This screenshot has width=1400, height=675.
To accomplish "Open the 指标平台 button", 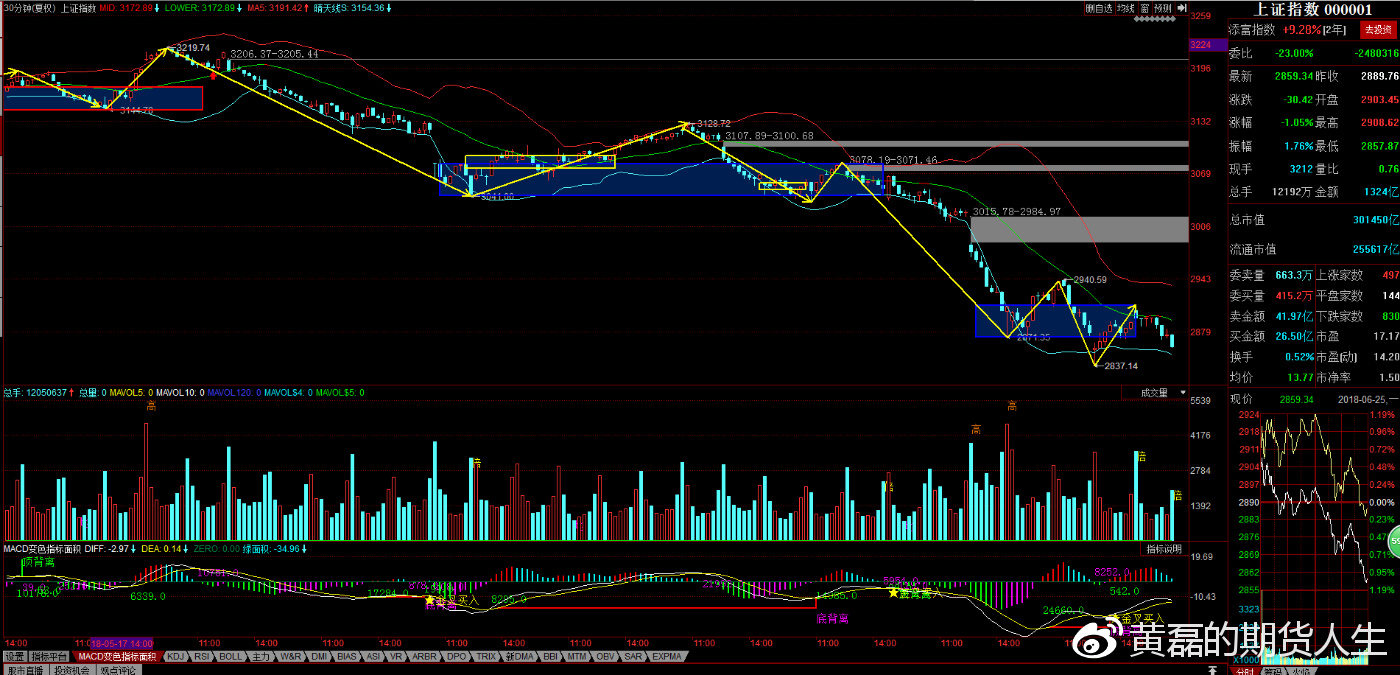I will pyautogui.click(x=50, y=656).
